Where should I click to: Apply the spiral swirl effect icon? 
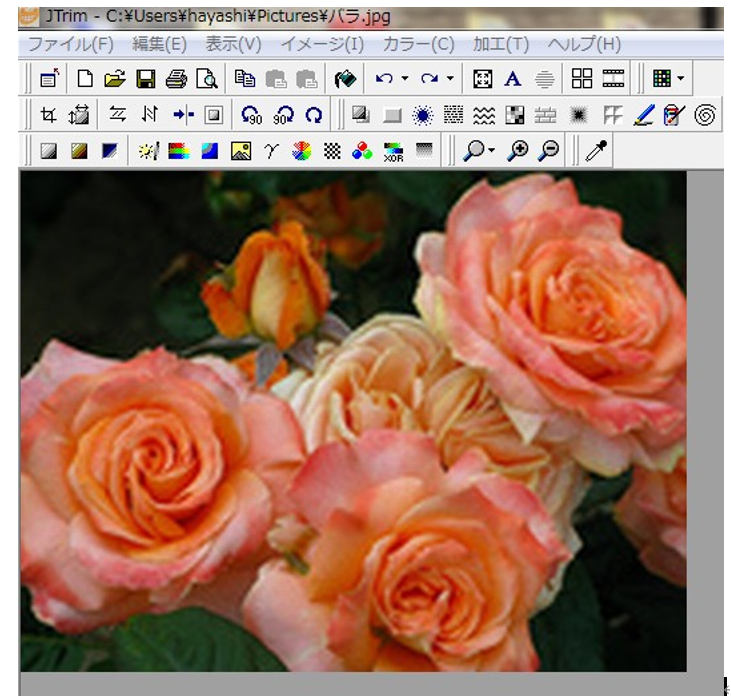tap(705, 115)
